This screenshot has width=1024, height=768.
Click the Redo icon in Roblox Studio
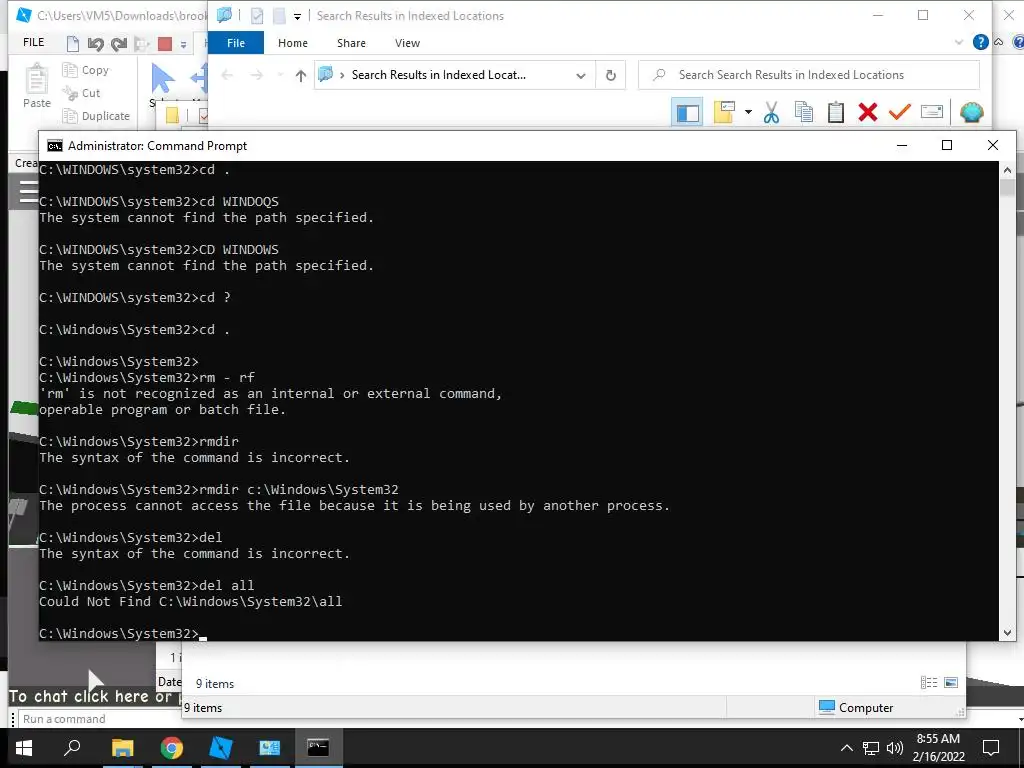coord(119,44)
